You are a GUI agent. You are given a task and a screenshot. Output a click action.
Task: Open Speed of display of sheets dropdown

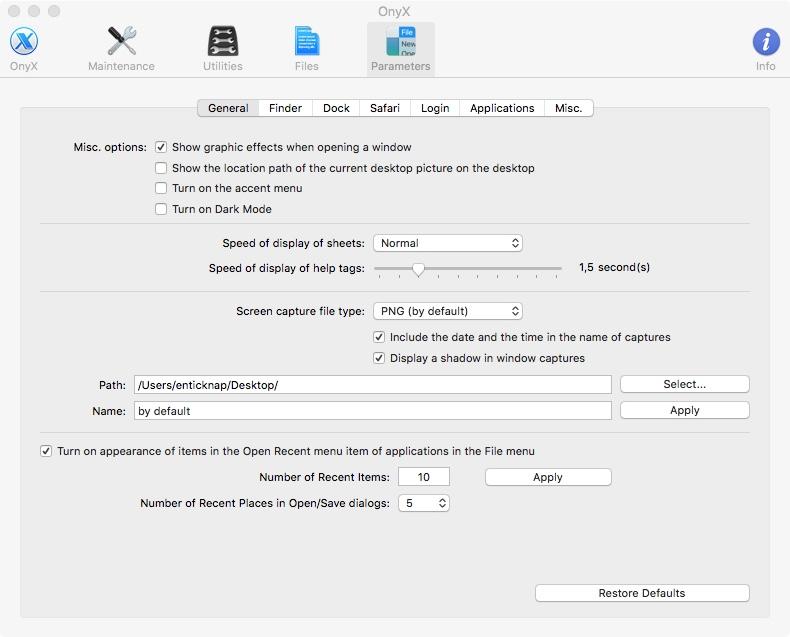[x=448, y=243]
